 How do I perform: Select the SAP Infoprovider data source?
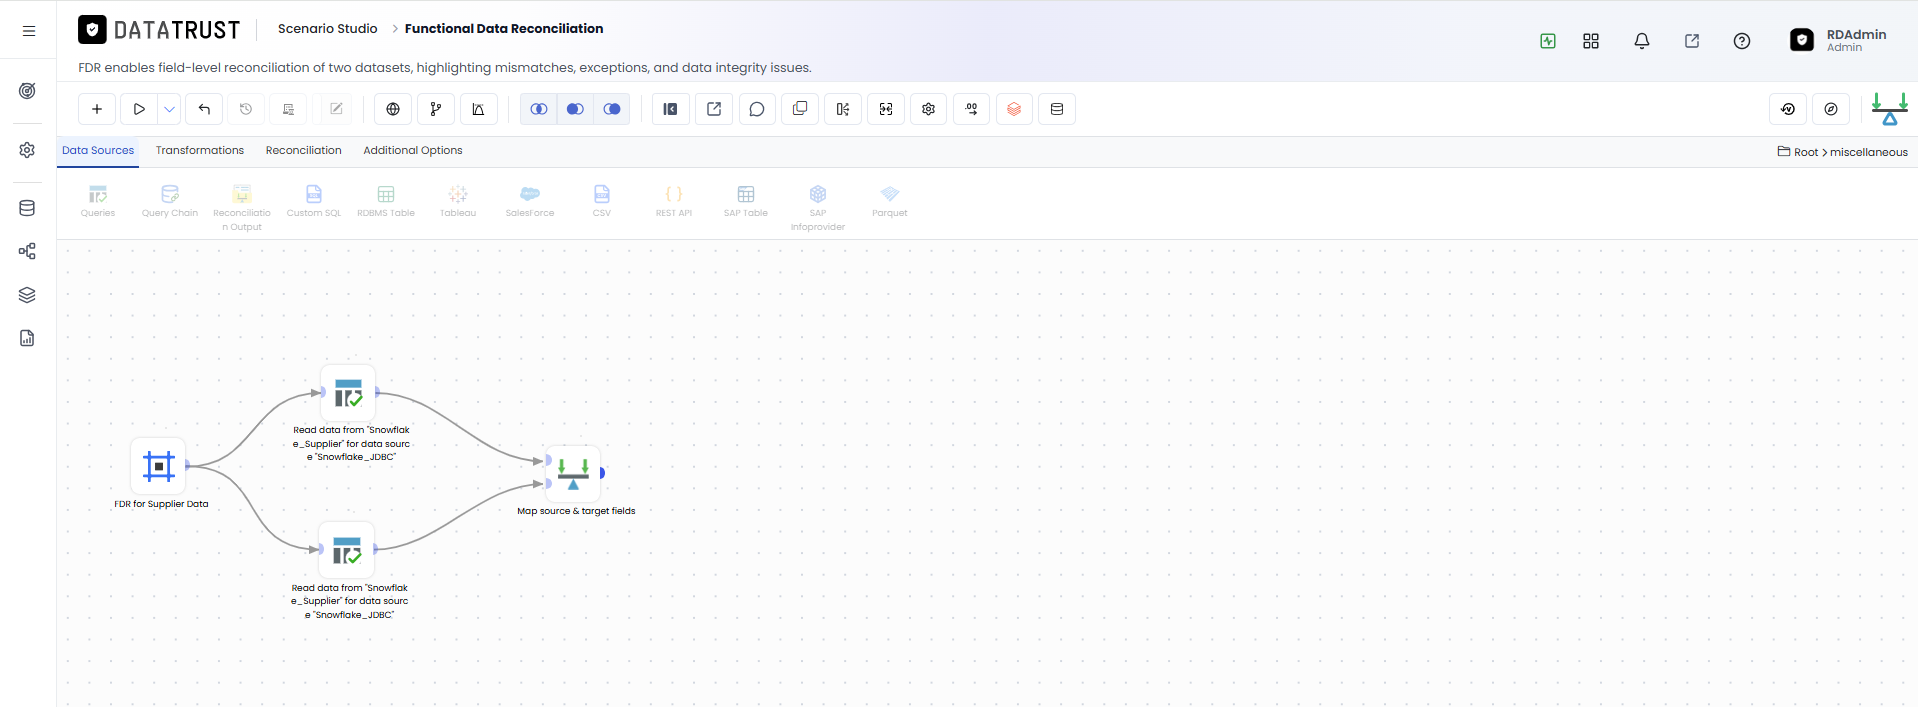pos(818,207)
